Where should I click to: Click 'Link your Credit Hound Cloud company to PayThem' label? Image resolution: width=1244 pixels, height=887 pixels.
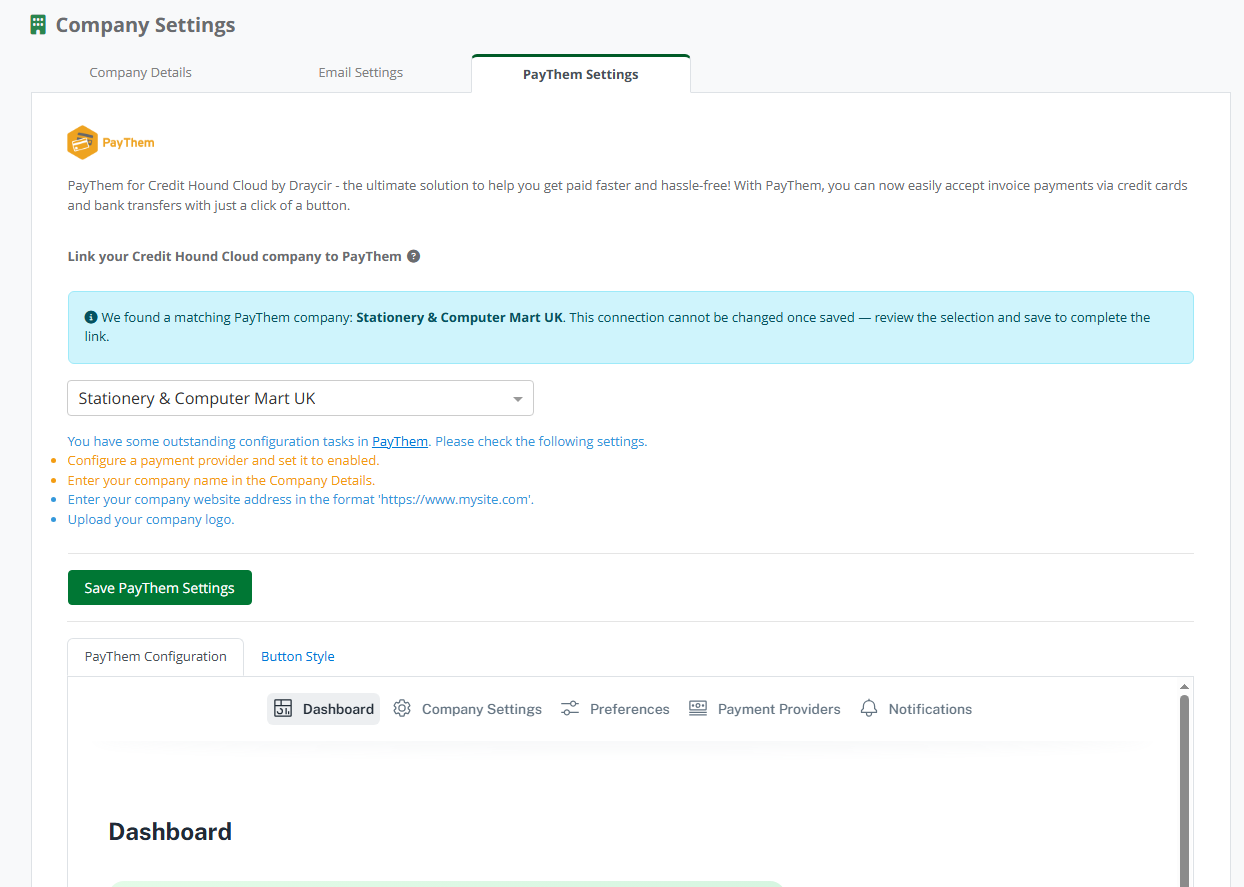pyautogui.click(x=234, y=256)
